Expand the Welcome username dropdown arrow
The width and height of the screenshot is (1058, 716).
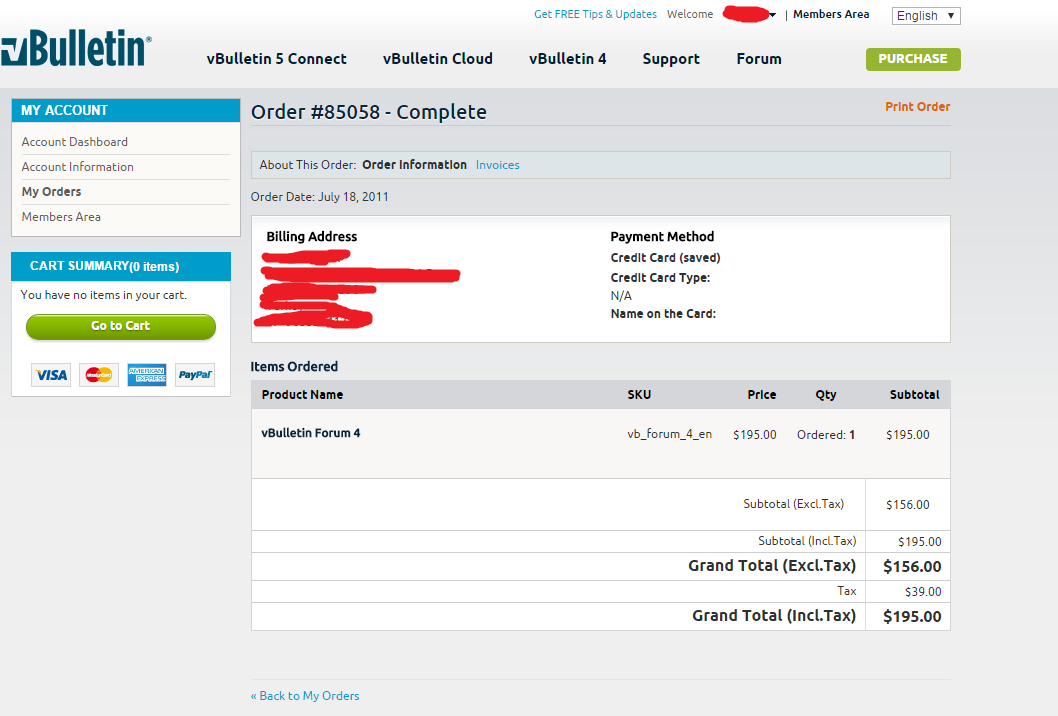coord(773,15)
